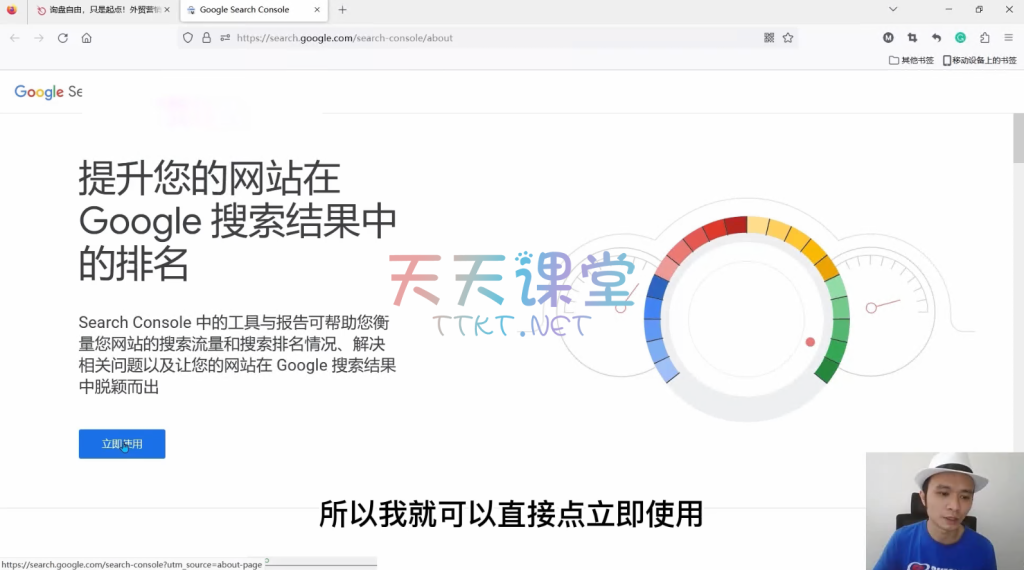The image size is (1024, 570).
Task: Open a new tab with plus button
Action: (x=342, y=10)
